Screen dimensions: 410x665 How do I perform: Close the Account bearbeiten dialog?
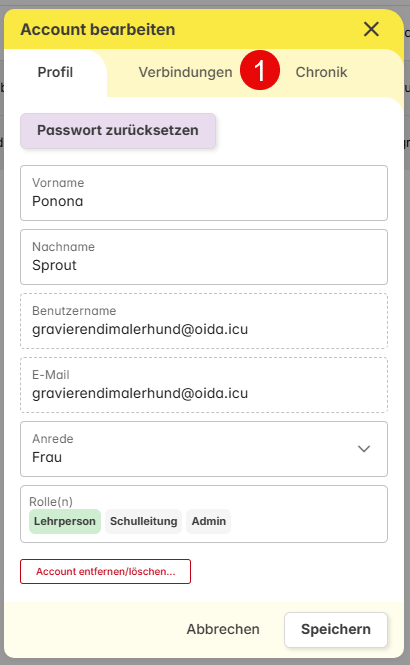coord(371,29)
